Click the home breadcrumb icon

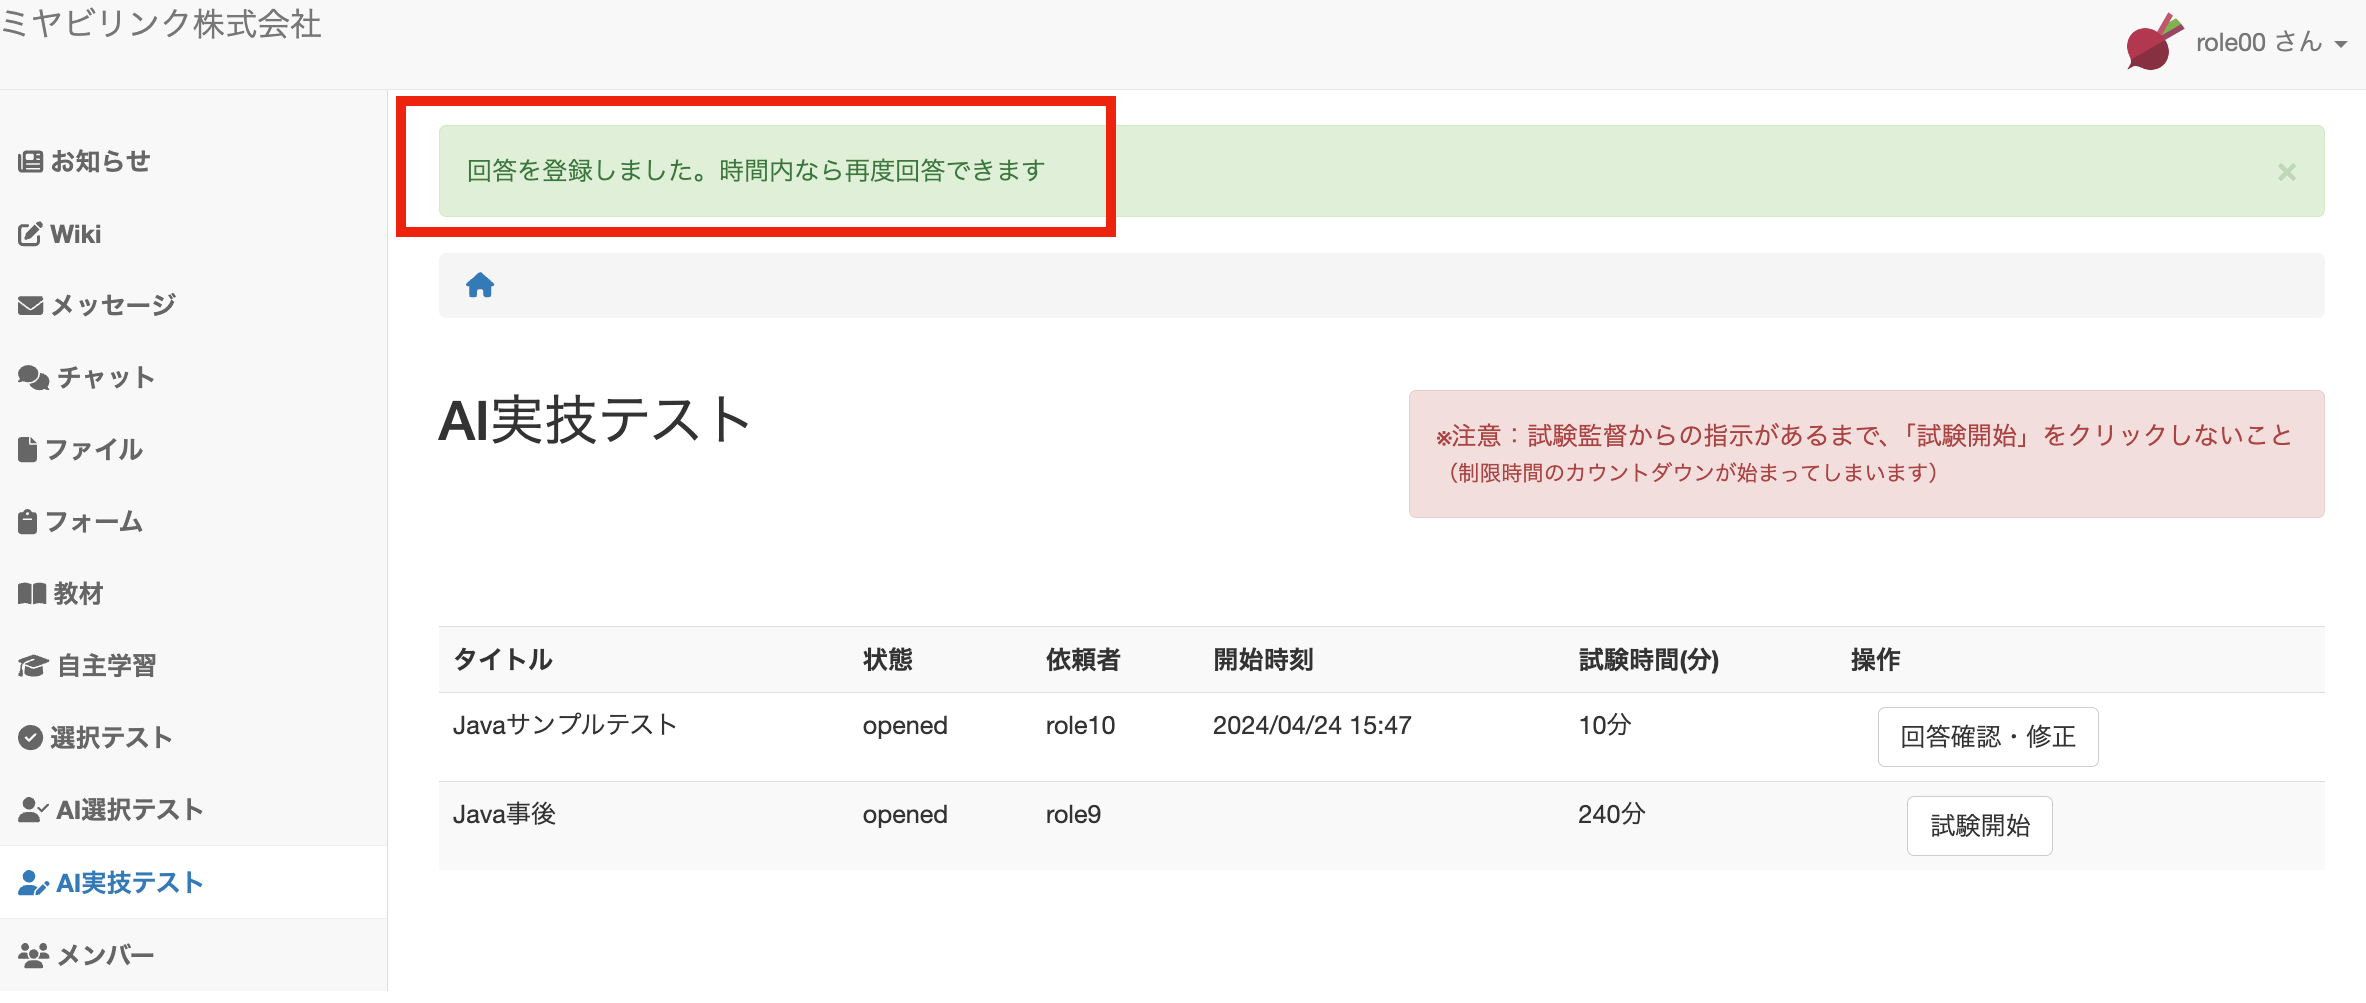(480, 286)
